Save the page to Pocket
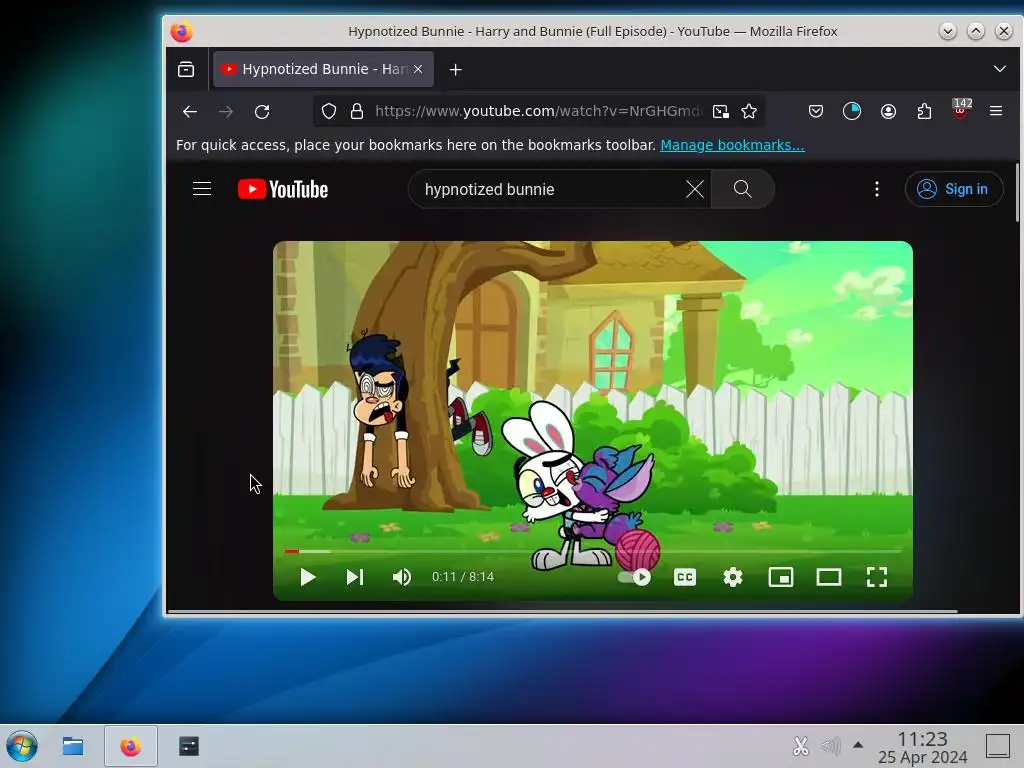Screen dimensions: 1024x768 pos(816,112)
